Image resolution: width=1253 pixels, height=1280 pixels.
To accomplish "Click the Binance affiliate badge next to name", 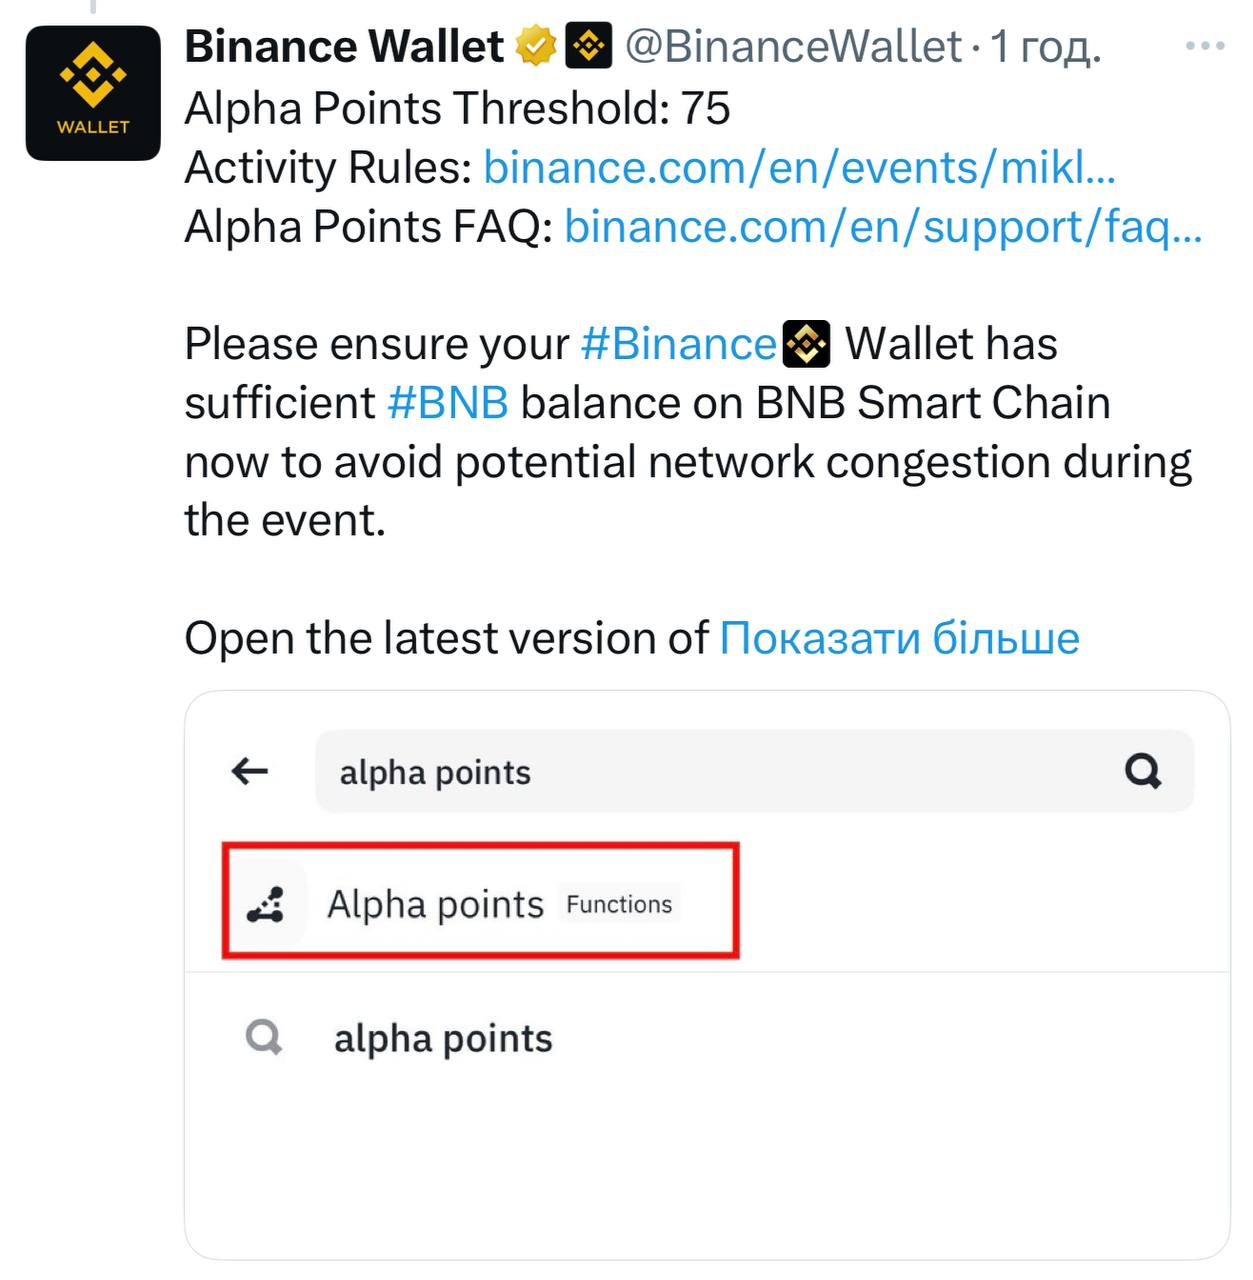I will (x=589, y=46).
